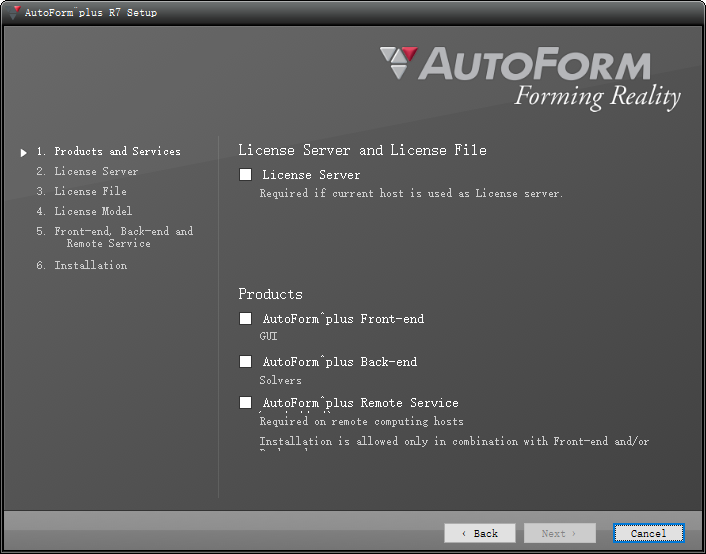Jump to step 5 Front-end, Back-end and Remote Service

pos(115,237)
